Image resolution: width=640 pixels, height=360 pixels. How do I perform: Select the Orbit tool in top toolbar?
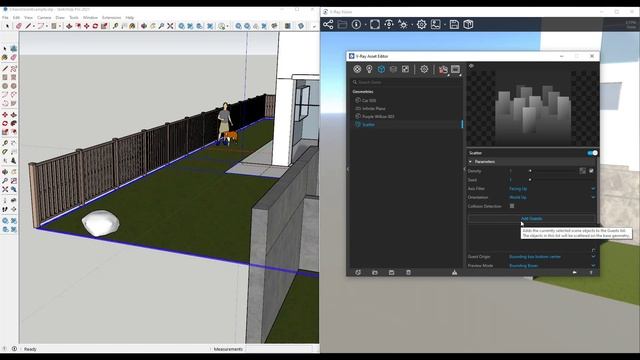pos(144,26)
